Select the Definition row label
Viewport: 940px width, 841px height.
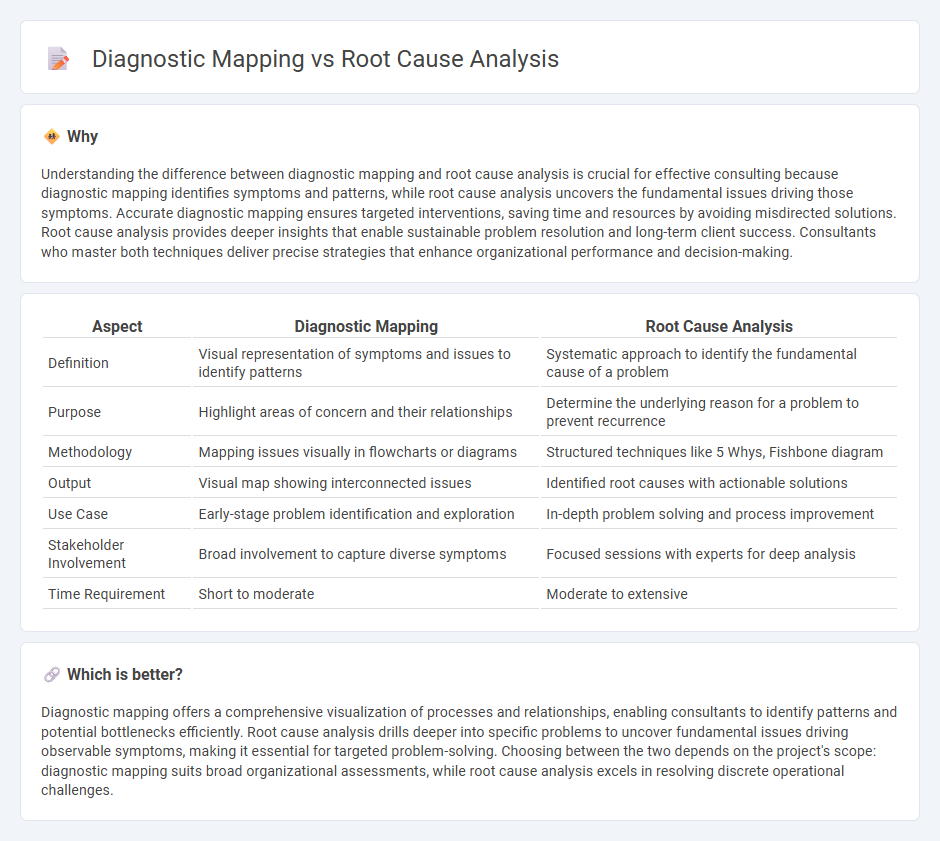point(79,363)
